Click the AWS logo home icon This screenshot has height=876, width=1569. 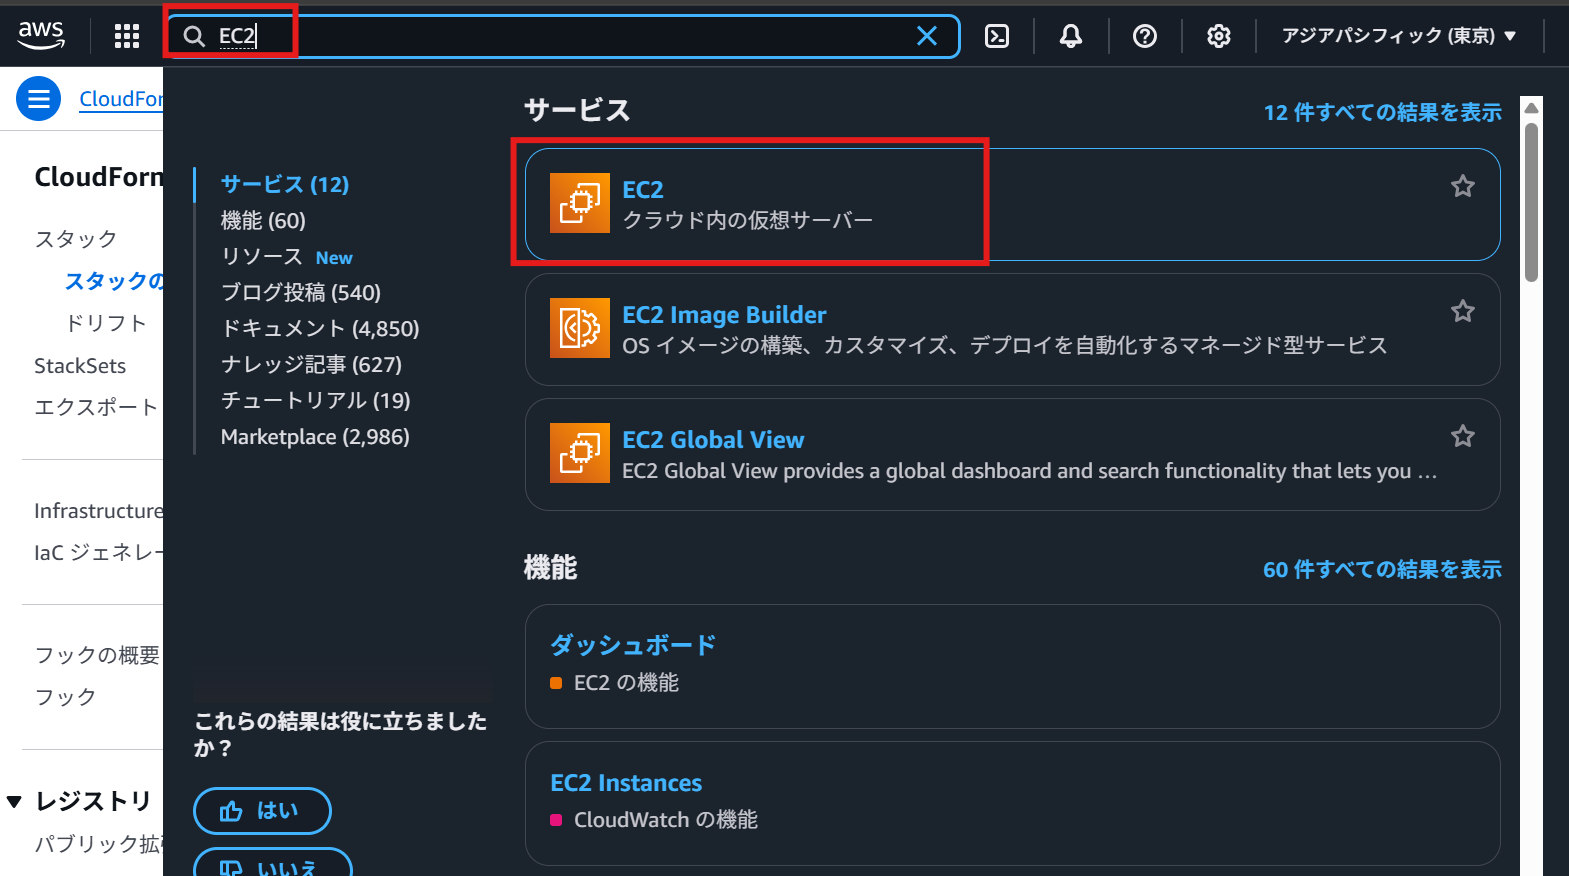coord(41,35)
